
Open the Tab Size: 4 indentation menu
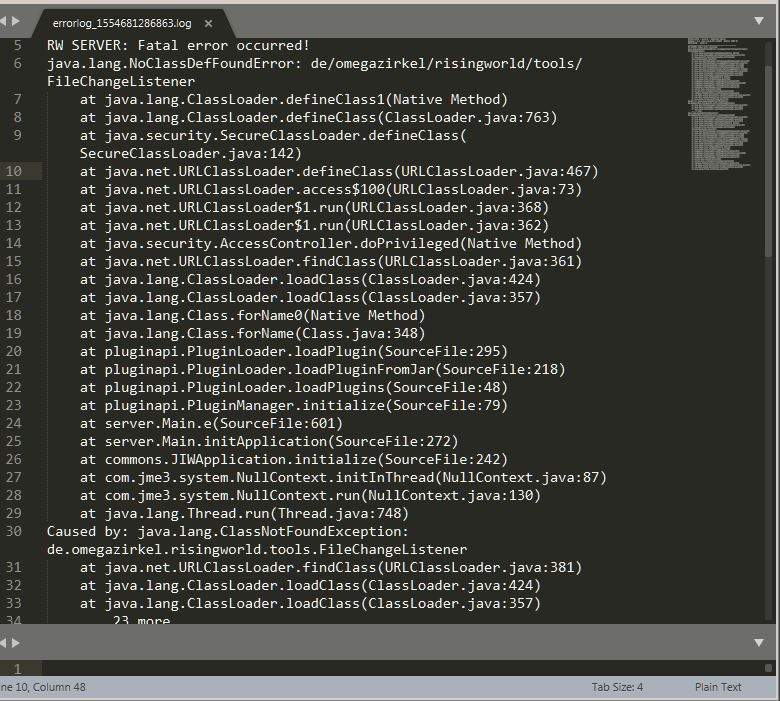[x=617, y=687]
